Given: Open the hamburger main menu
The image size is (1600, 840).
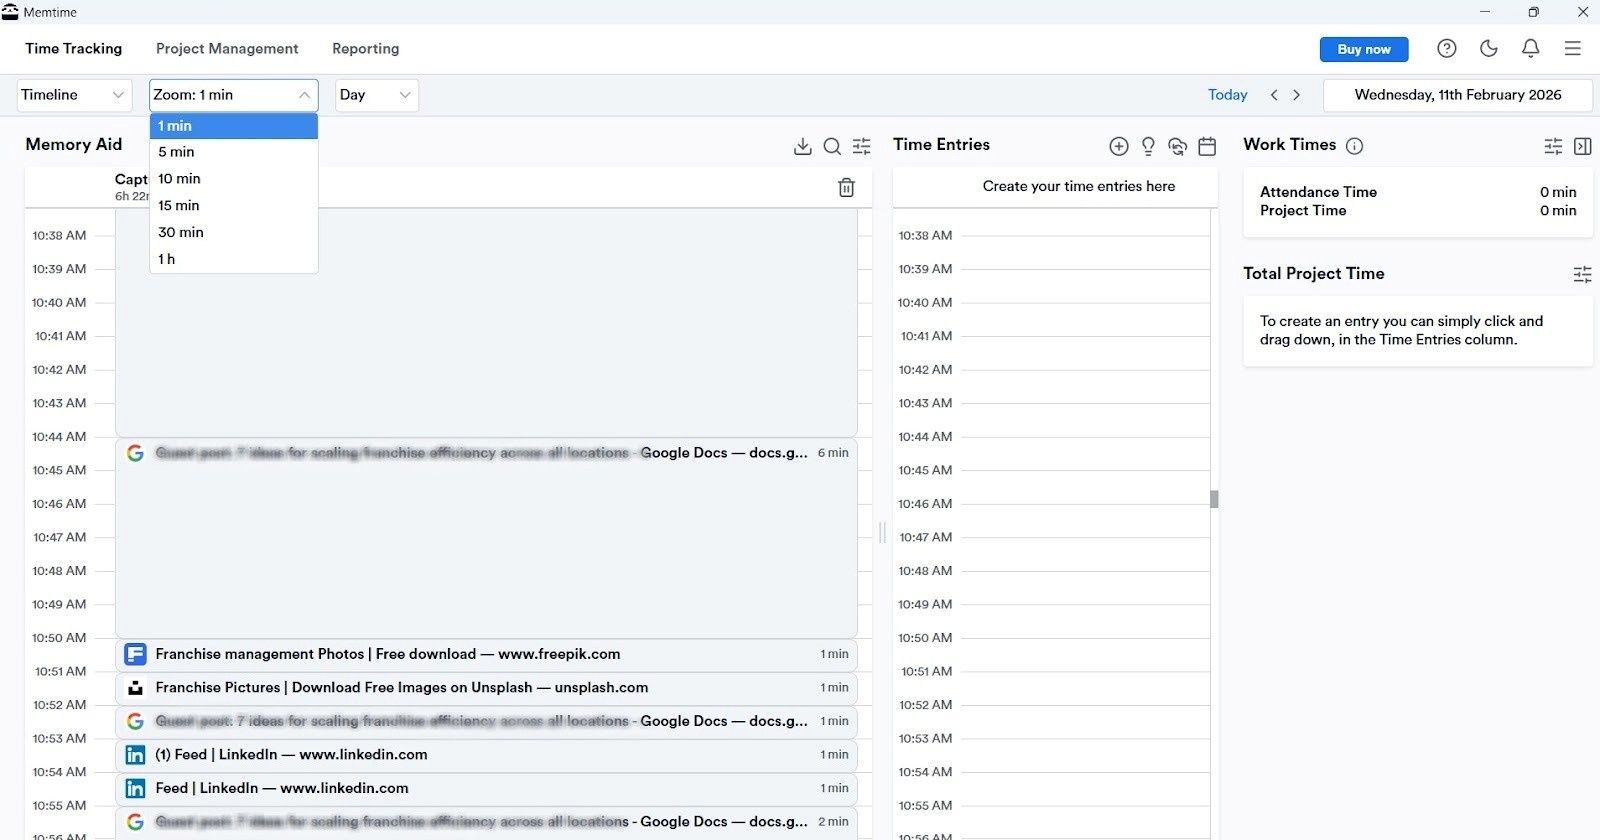Looking at the screenshot, I should point(1572,48).
